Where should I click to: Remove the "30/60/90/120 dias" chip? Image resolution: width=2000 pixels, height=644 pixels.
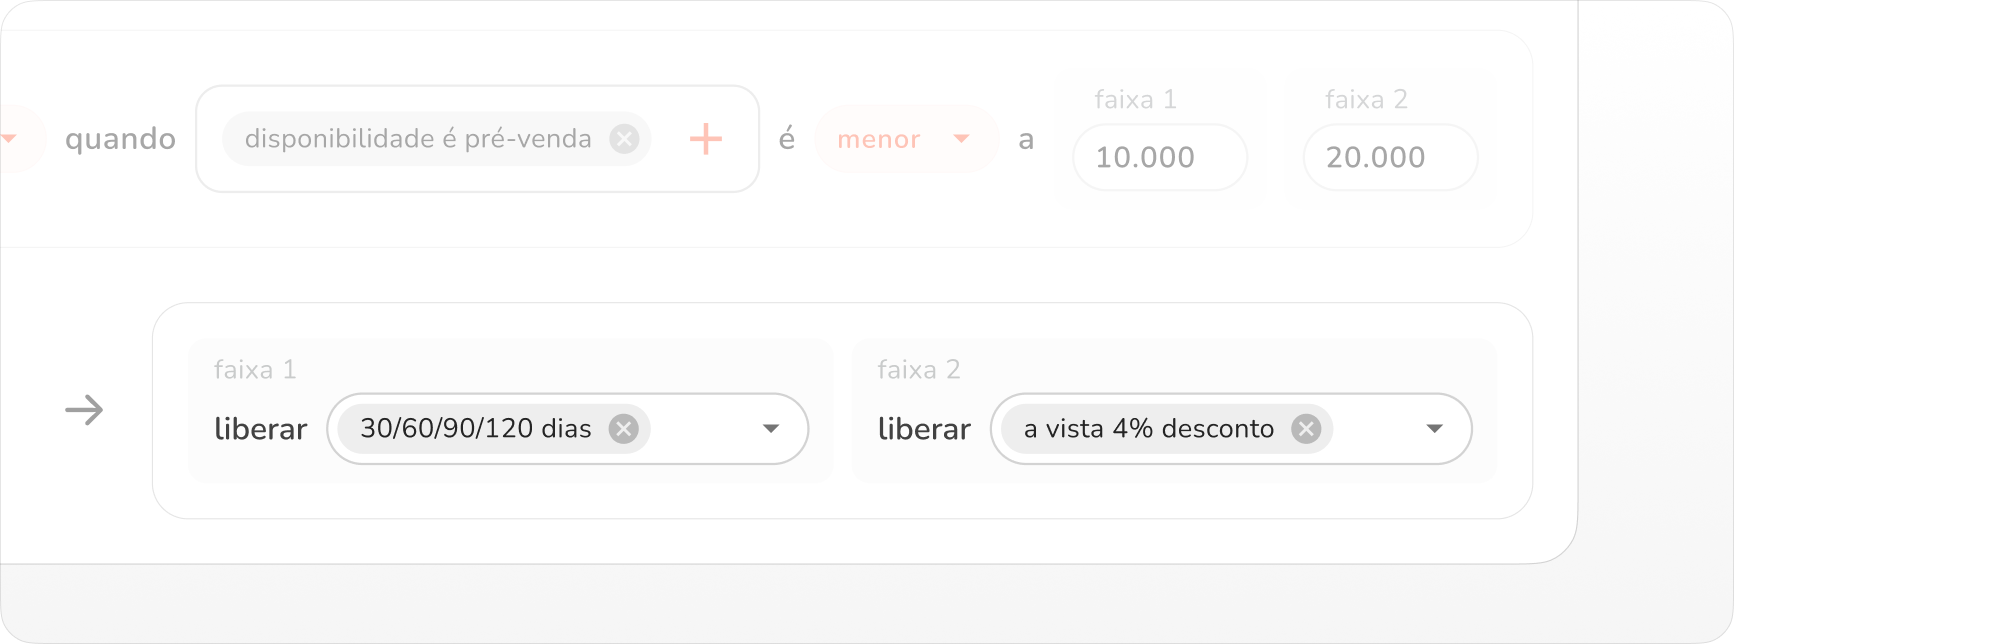[624, 429]
